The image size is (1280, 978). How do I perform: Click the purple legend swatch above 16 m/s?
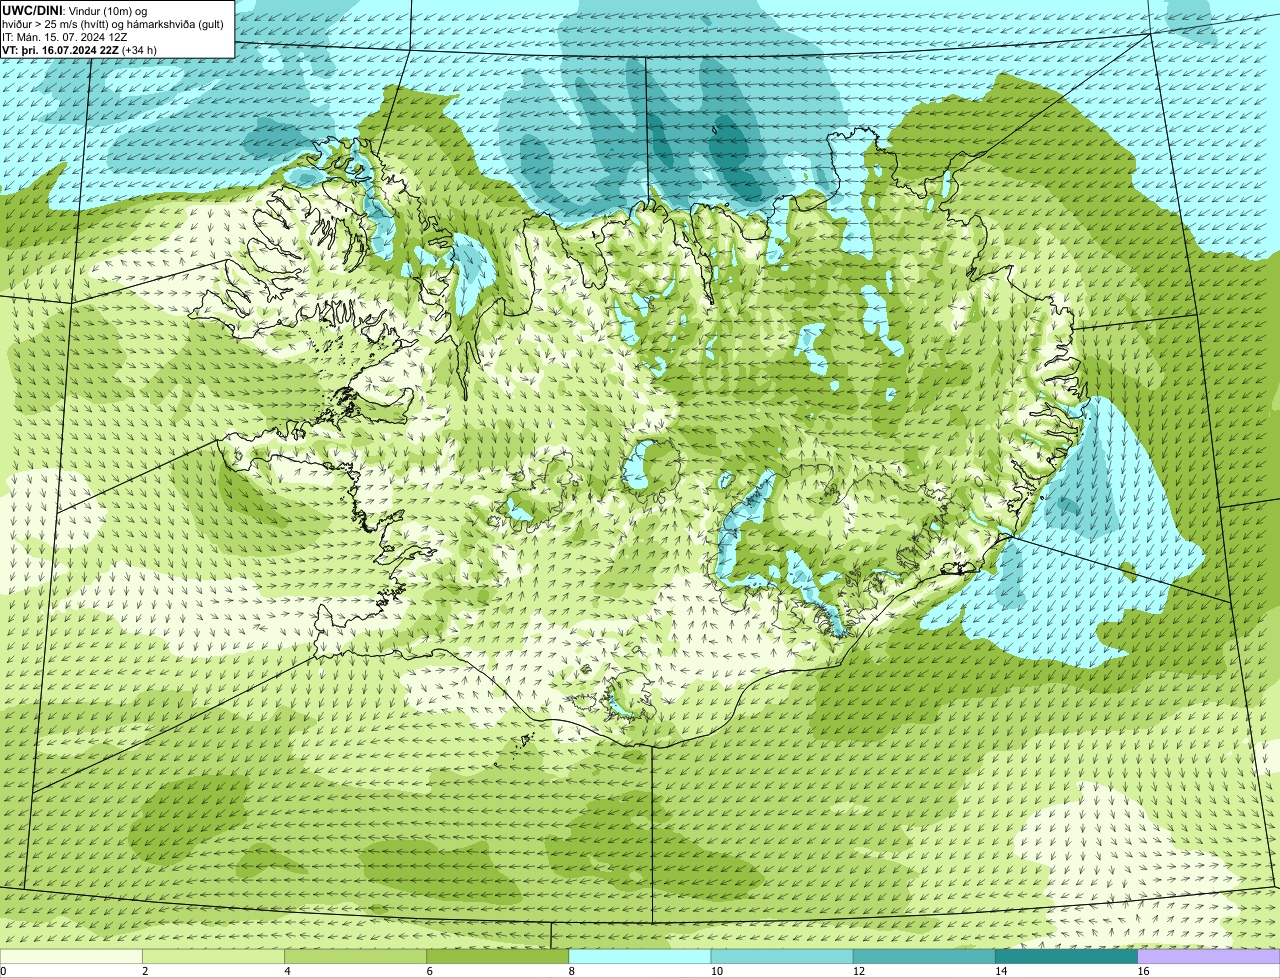(x=1209, y=956)
